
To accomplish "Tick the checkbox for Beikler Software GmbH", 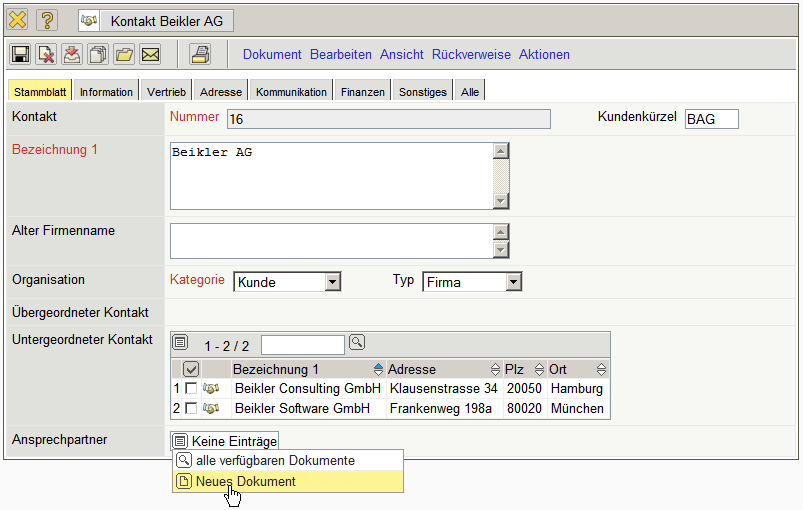I will coord(191,409).
